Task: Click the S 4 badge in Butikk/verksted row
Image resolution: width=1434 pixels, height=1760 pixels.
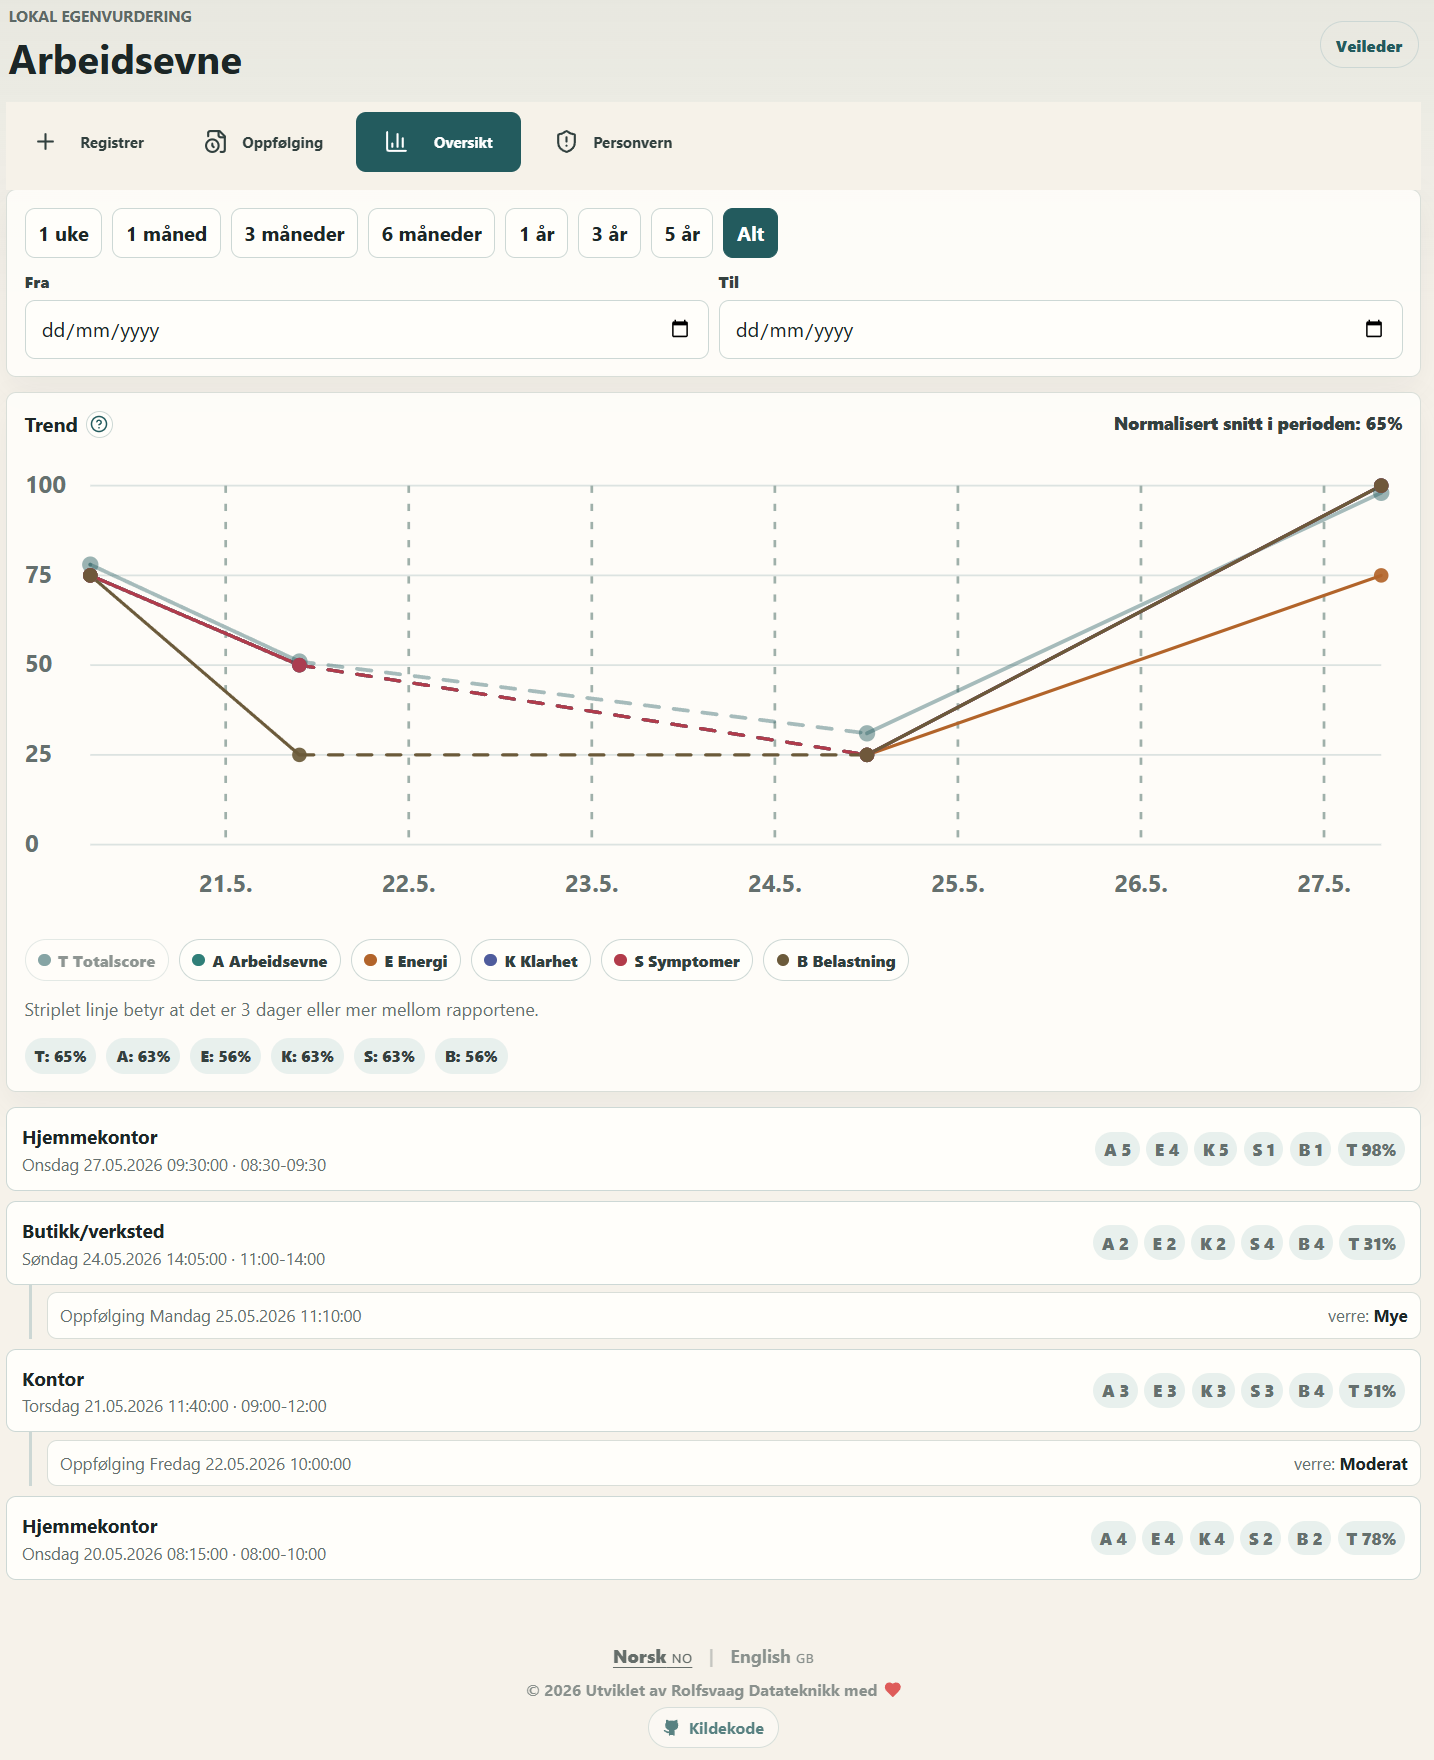Action: pyautogui.click(x=1262, y=1243)
